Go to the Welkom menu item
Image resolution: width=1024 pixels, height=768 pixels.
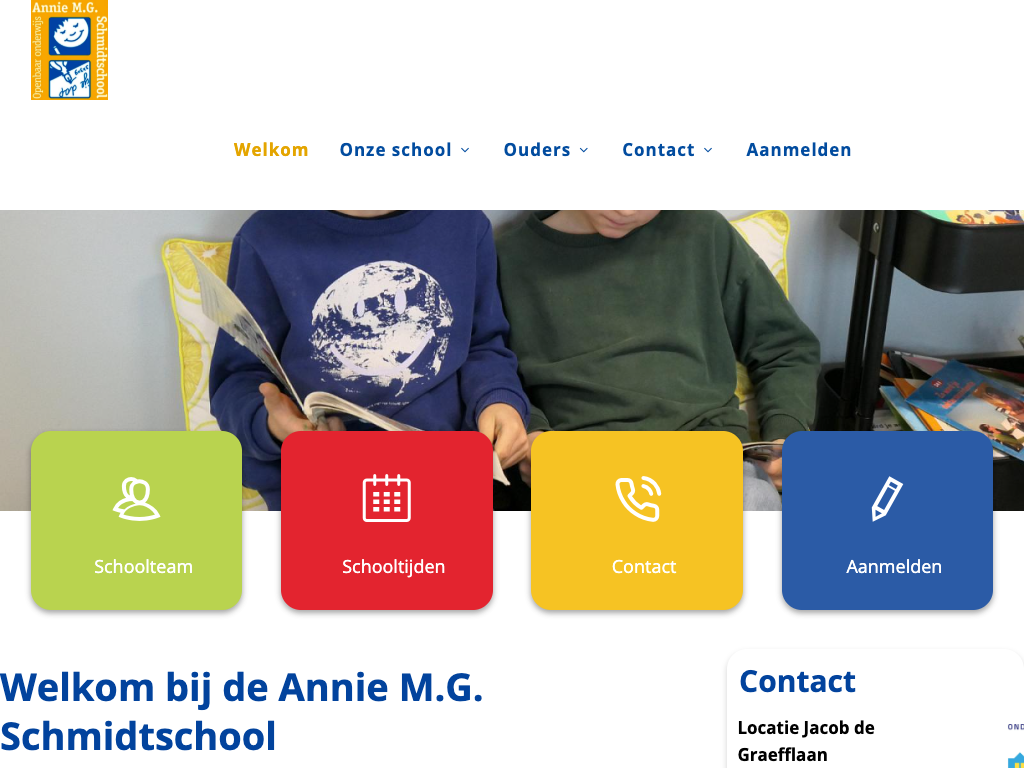coord(271,150)
